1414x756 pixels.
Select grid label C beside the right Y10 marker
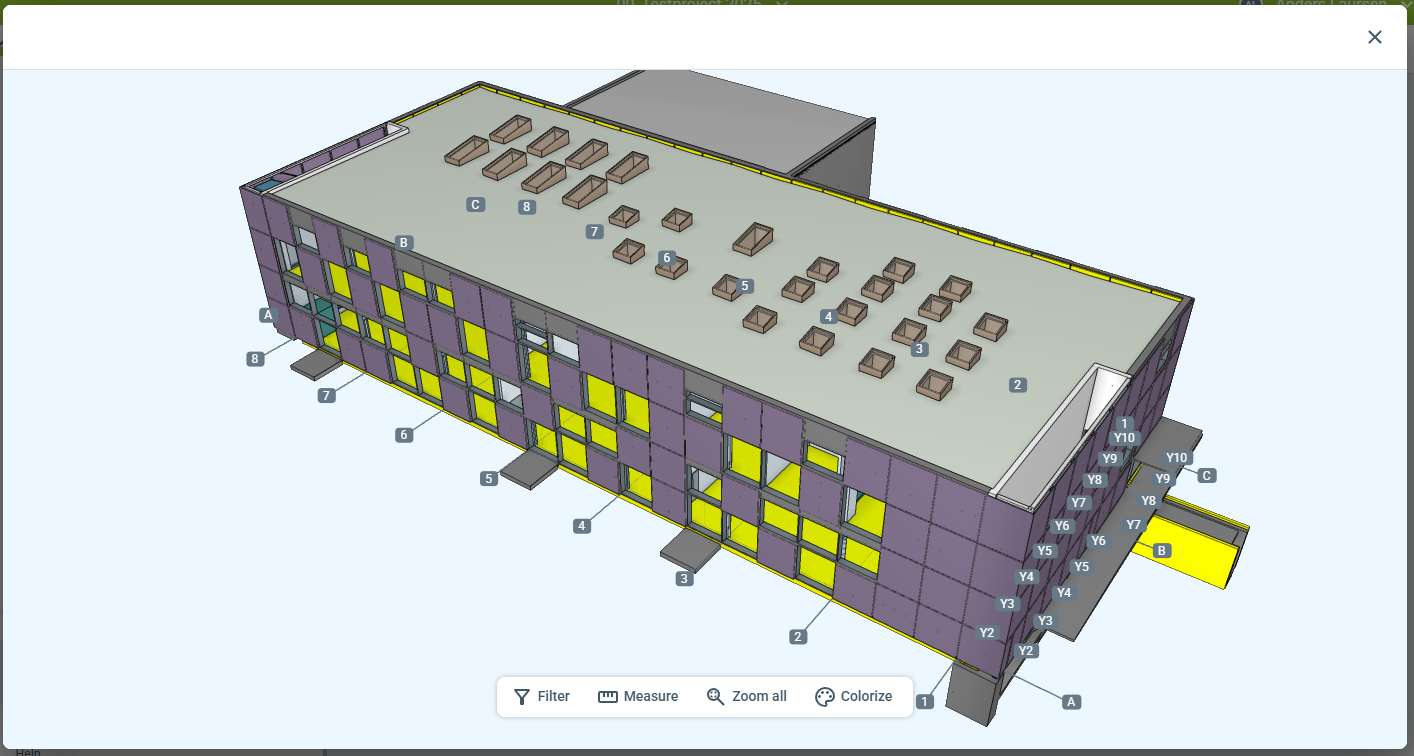pos(1207,476)
